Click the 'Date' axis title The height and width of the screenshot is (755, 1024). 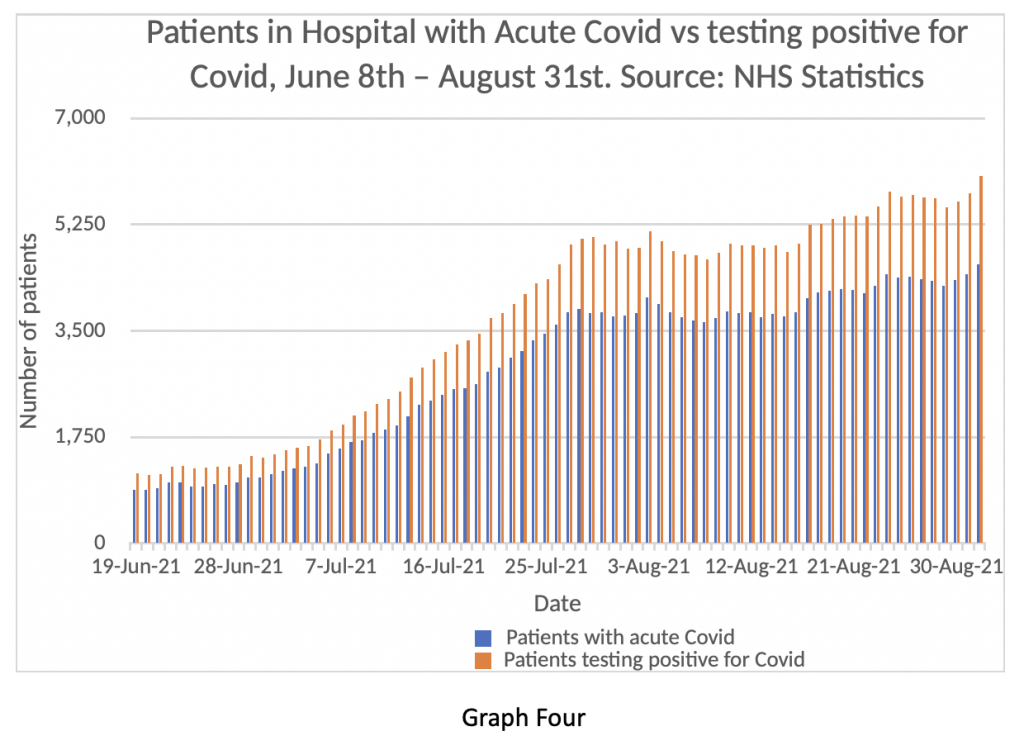[x=557, y=603]
